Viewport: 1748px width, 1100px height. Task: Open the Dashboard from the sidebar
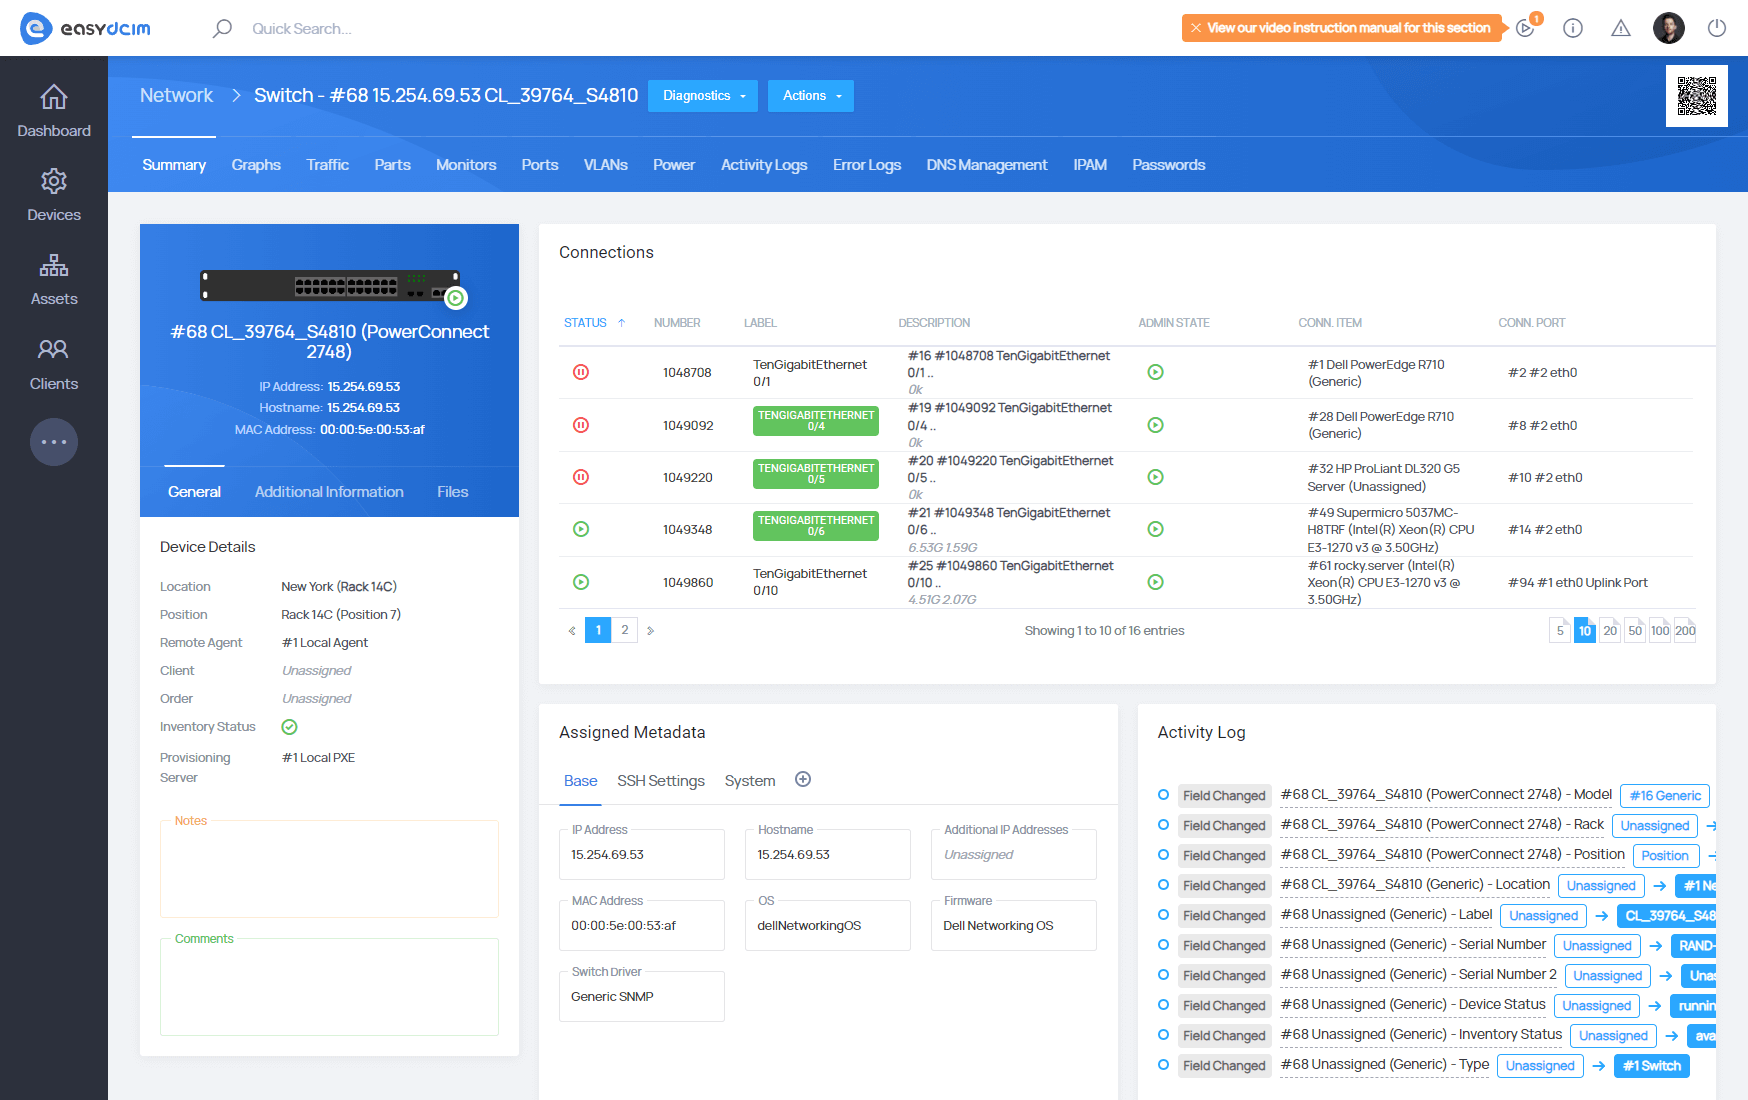tap(54, 111)
